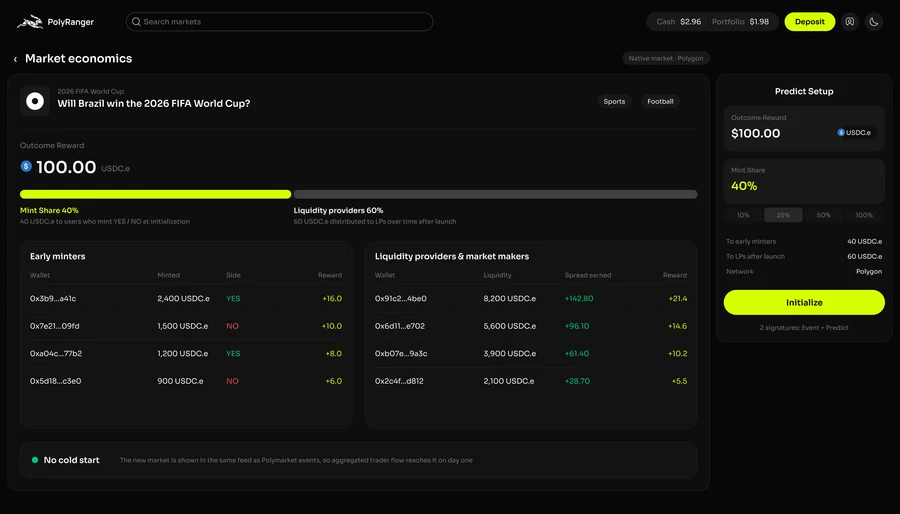Click wallet 0xb07e...9a3c
The width and height of the screenshot is (900, 514).
pyautogui.click(x=401, y=354)
